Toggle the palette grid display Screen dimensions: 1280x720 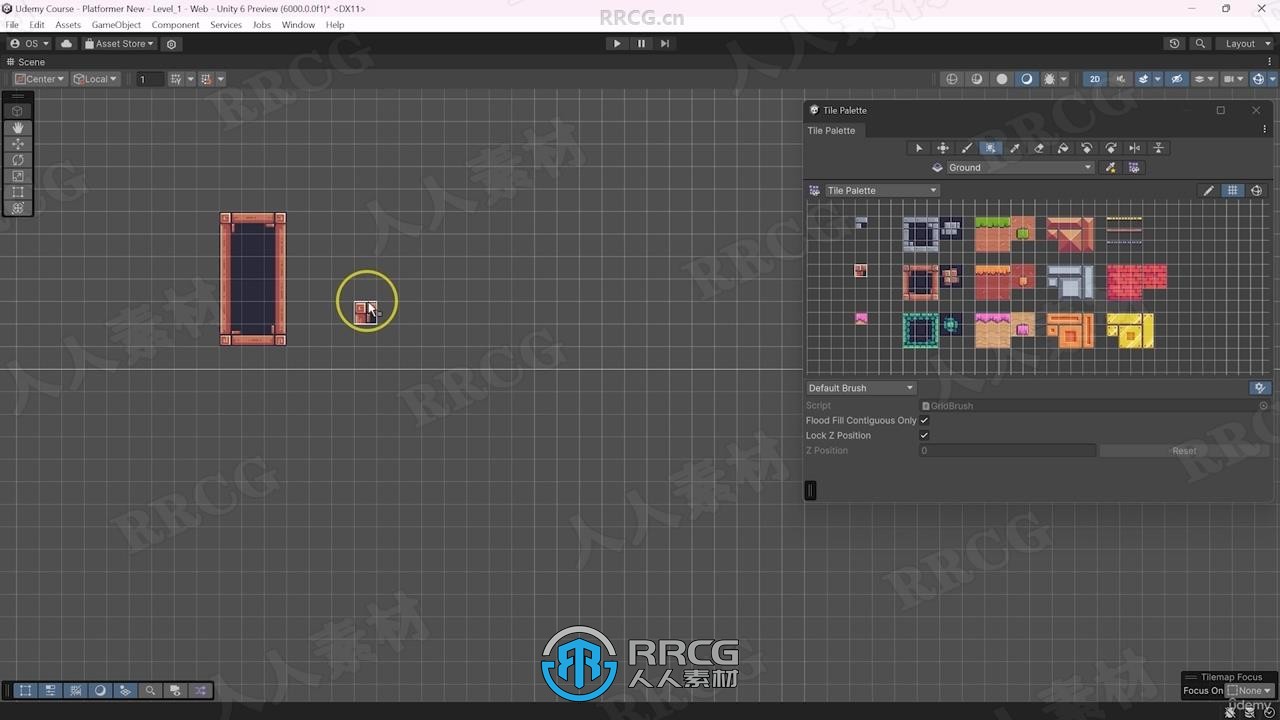[1233, 191]
